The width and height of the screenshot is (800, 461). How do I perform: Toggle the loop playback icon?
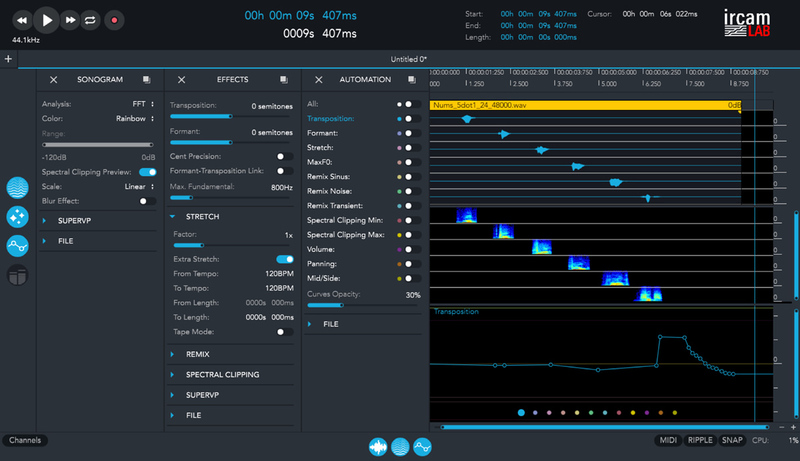click(x=92, y=19)
